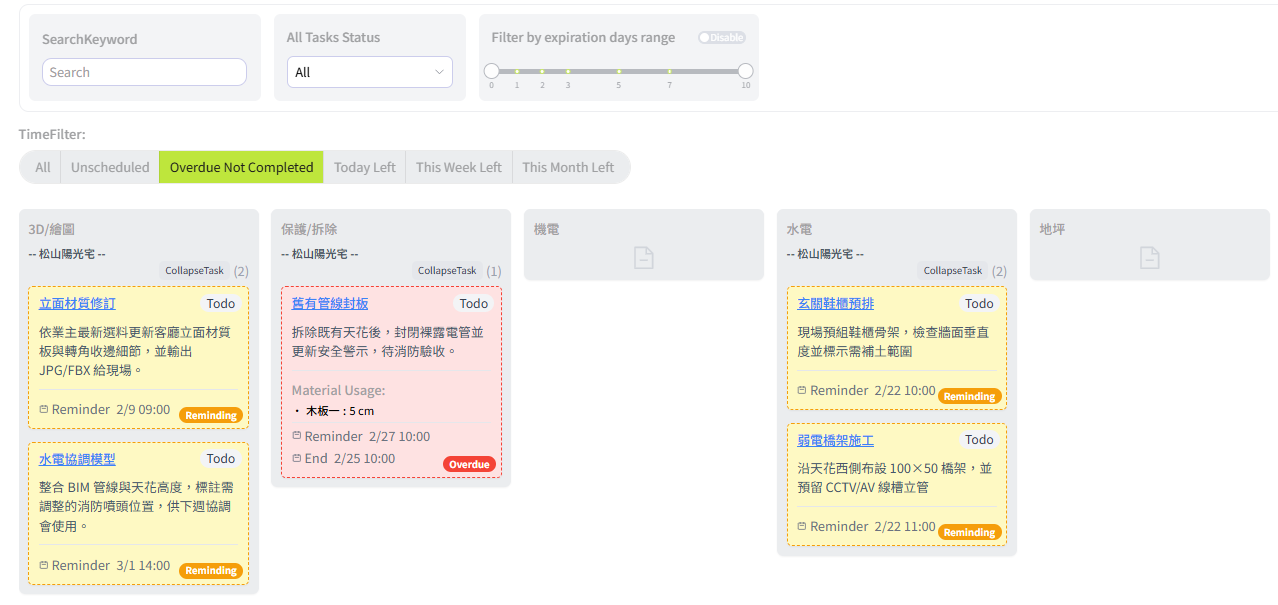Collapse tasks in the 水電 column
This screenshot has height=605, width=1278.
click(x=952, y=271)
